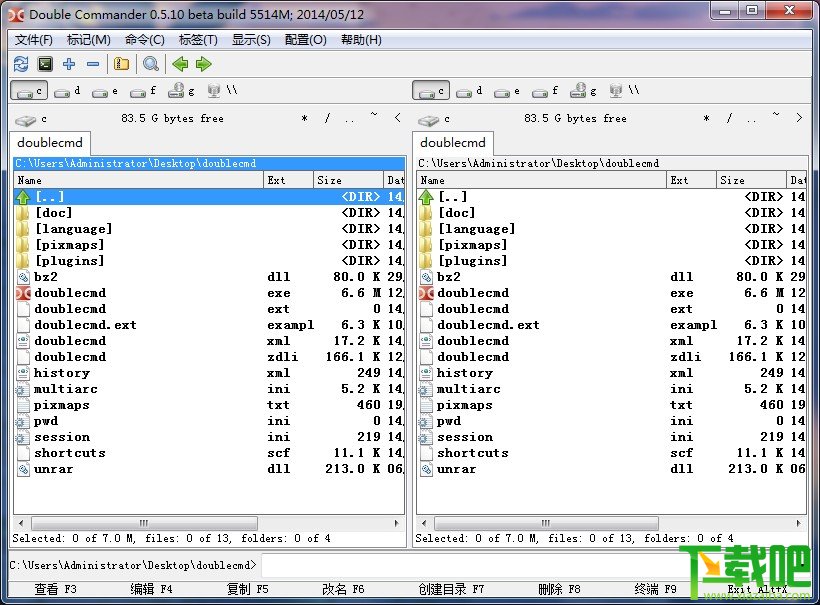The width and height of the screenshot is (820, 605).
Task: Click the green back arrow
Action: pos(180,64)
